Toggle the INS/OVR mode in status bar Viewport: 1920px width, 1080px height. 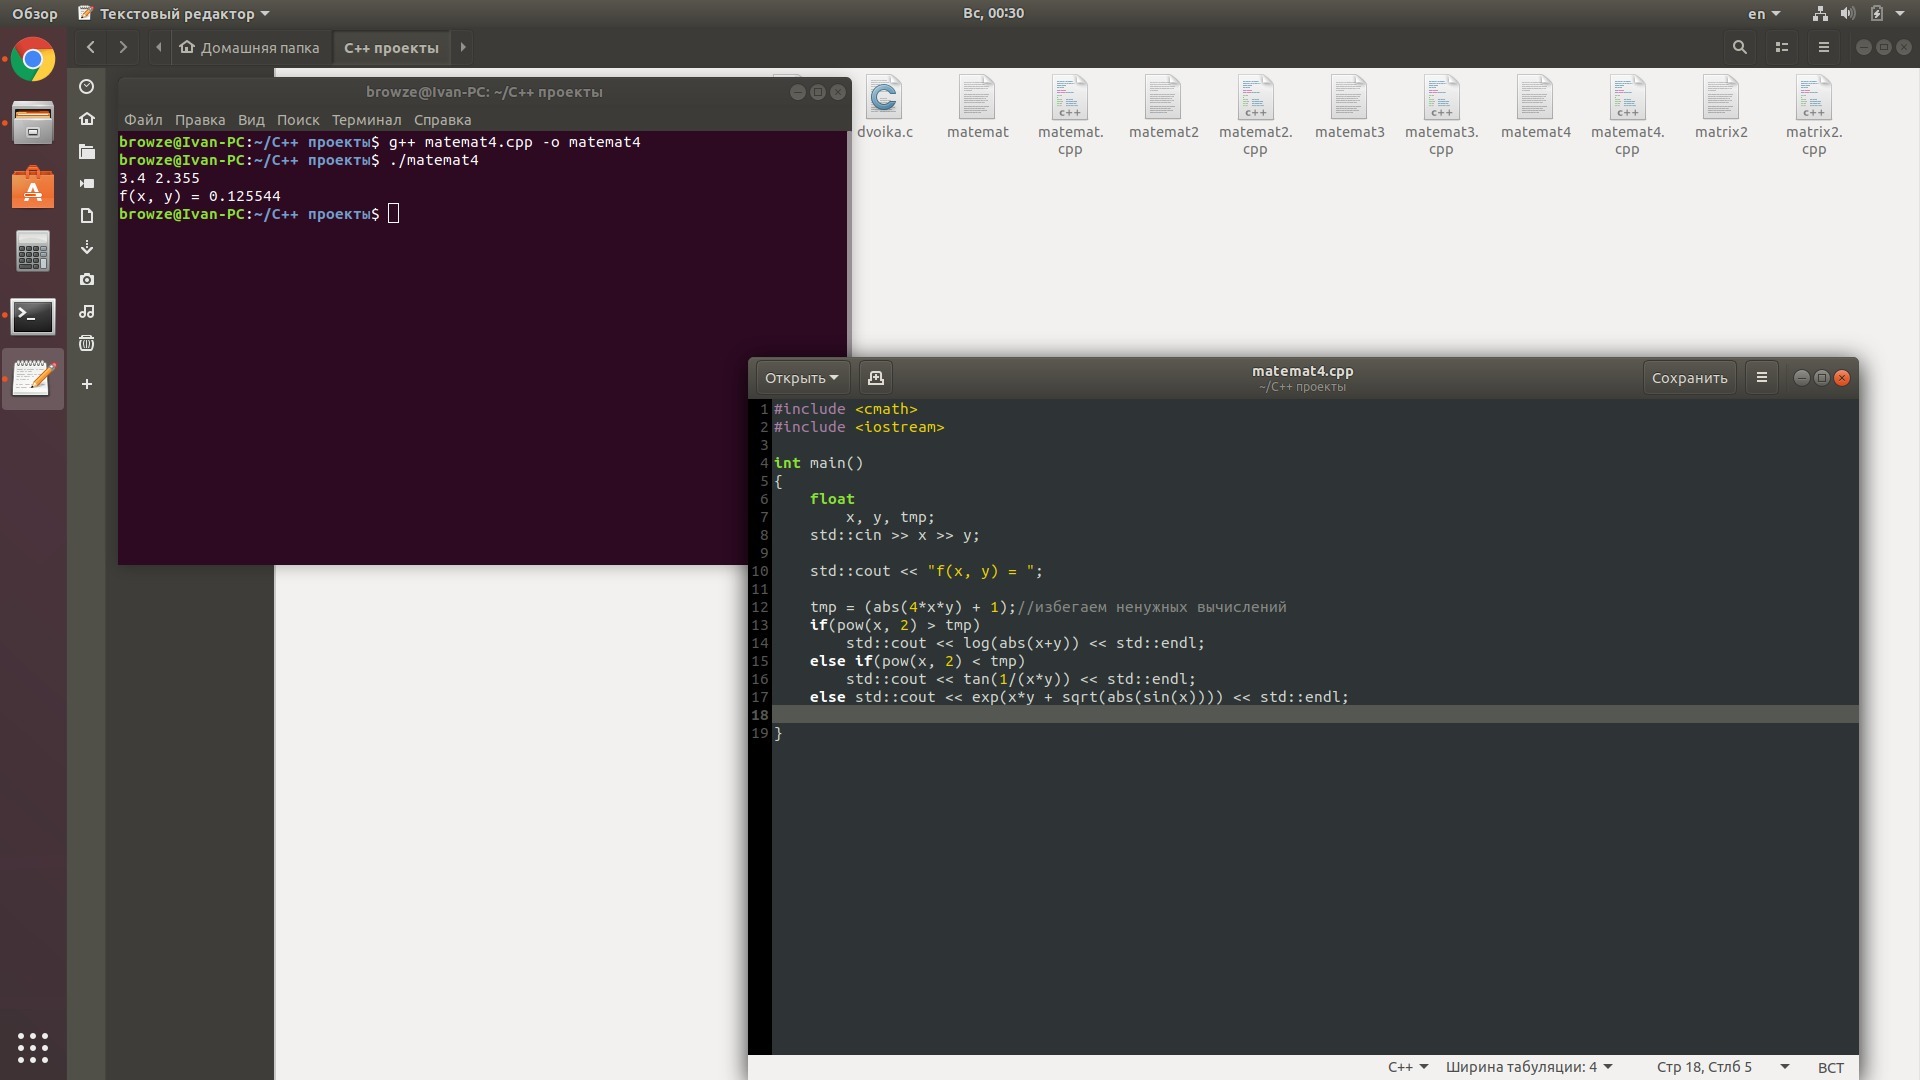pos(1830,1067)
